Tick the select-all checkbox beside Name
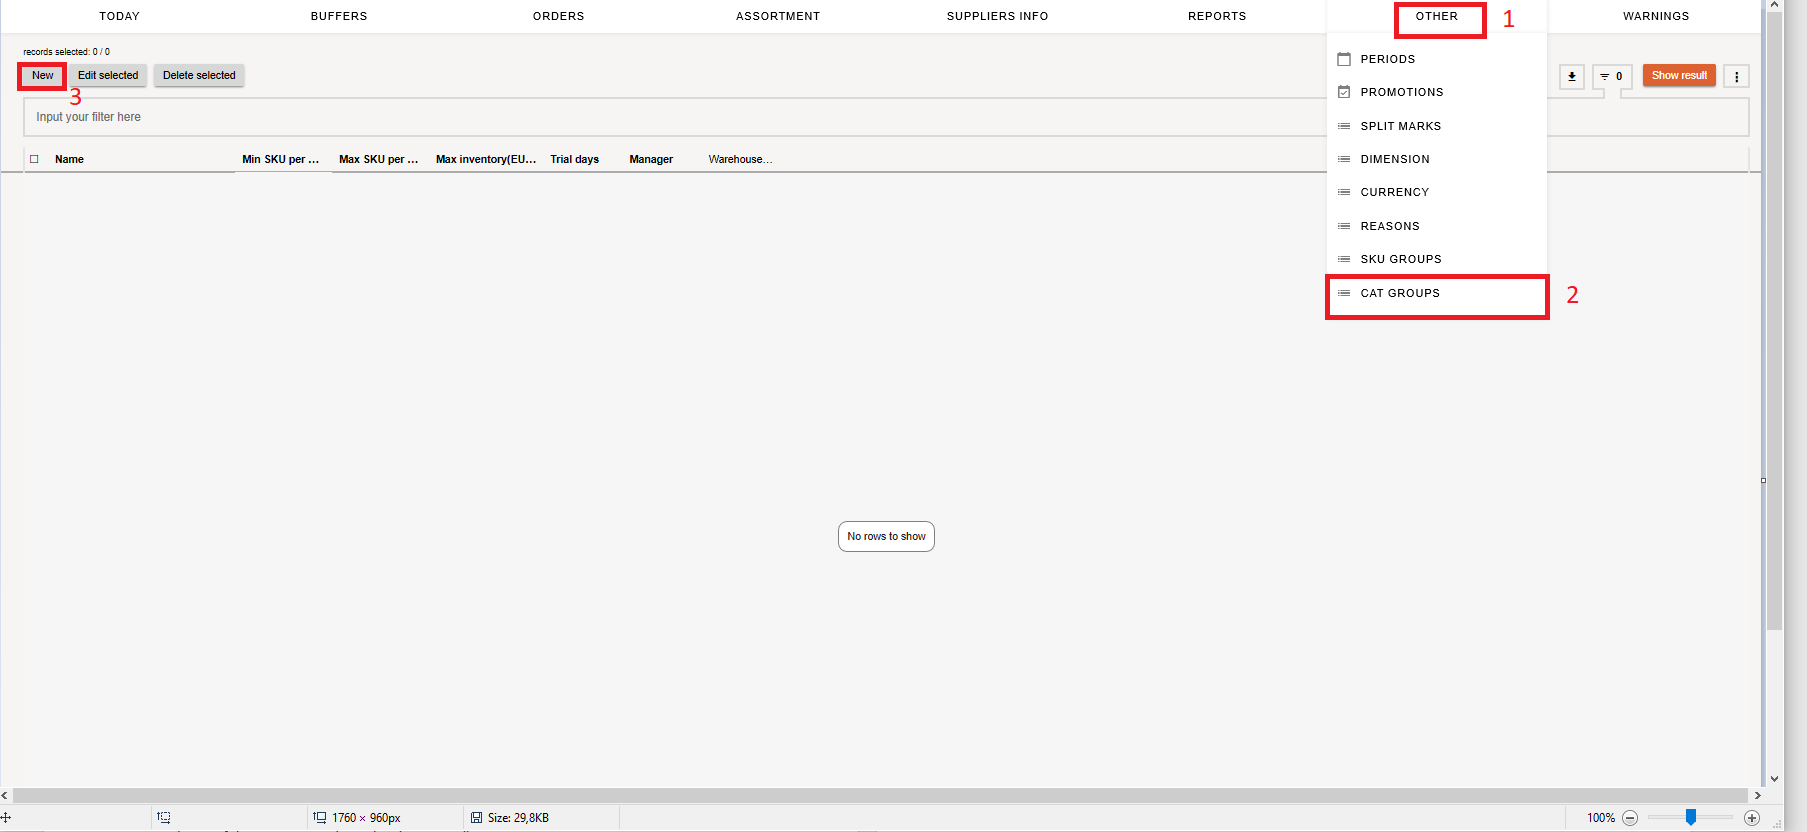This screenshot has height=832, width=1807. click(x=34, y=159)
